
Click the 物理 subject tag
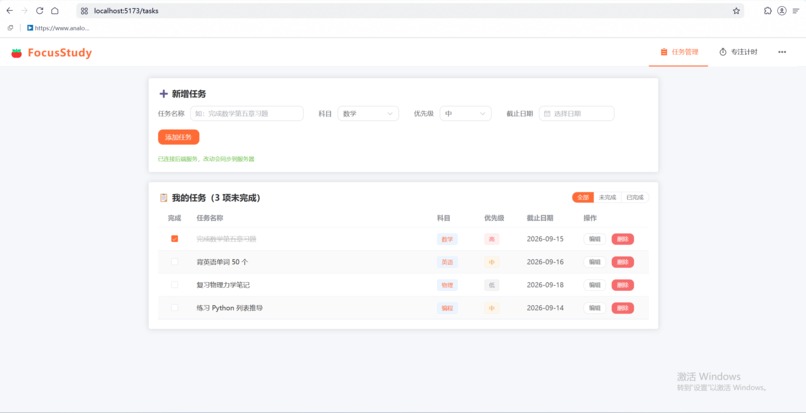pyautogui.click(x=447, y=285)
